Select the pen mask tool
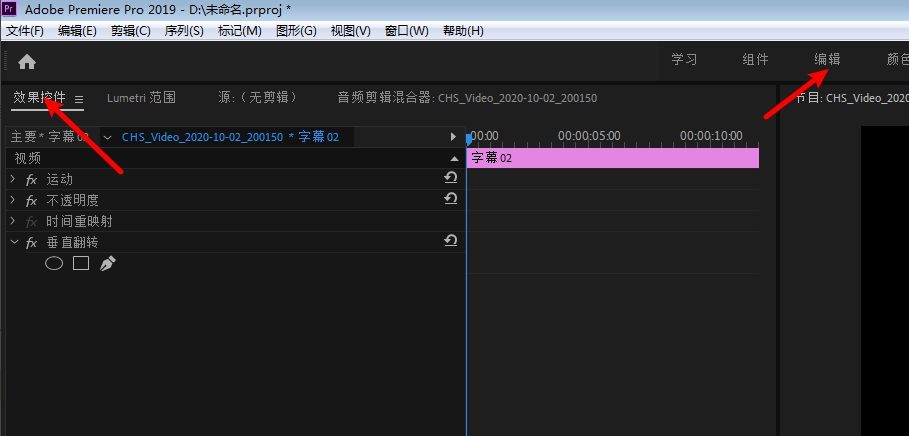This screenshot has width=909, height=436. [x=108, y=264]
